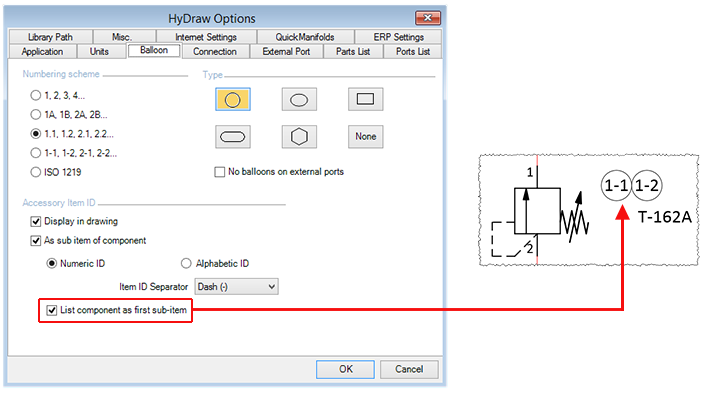Select the rounded slot balloon type
This screenshot has width=720, height=397.
232,137
